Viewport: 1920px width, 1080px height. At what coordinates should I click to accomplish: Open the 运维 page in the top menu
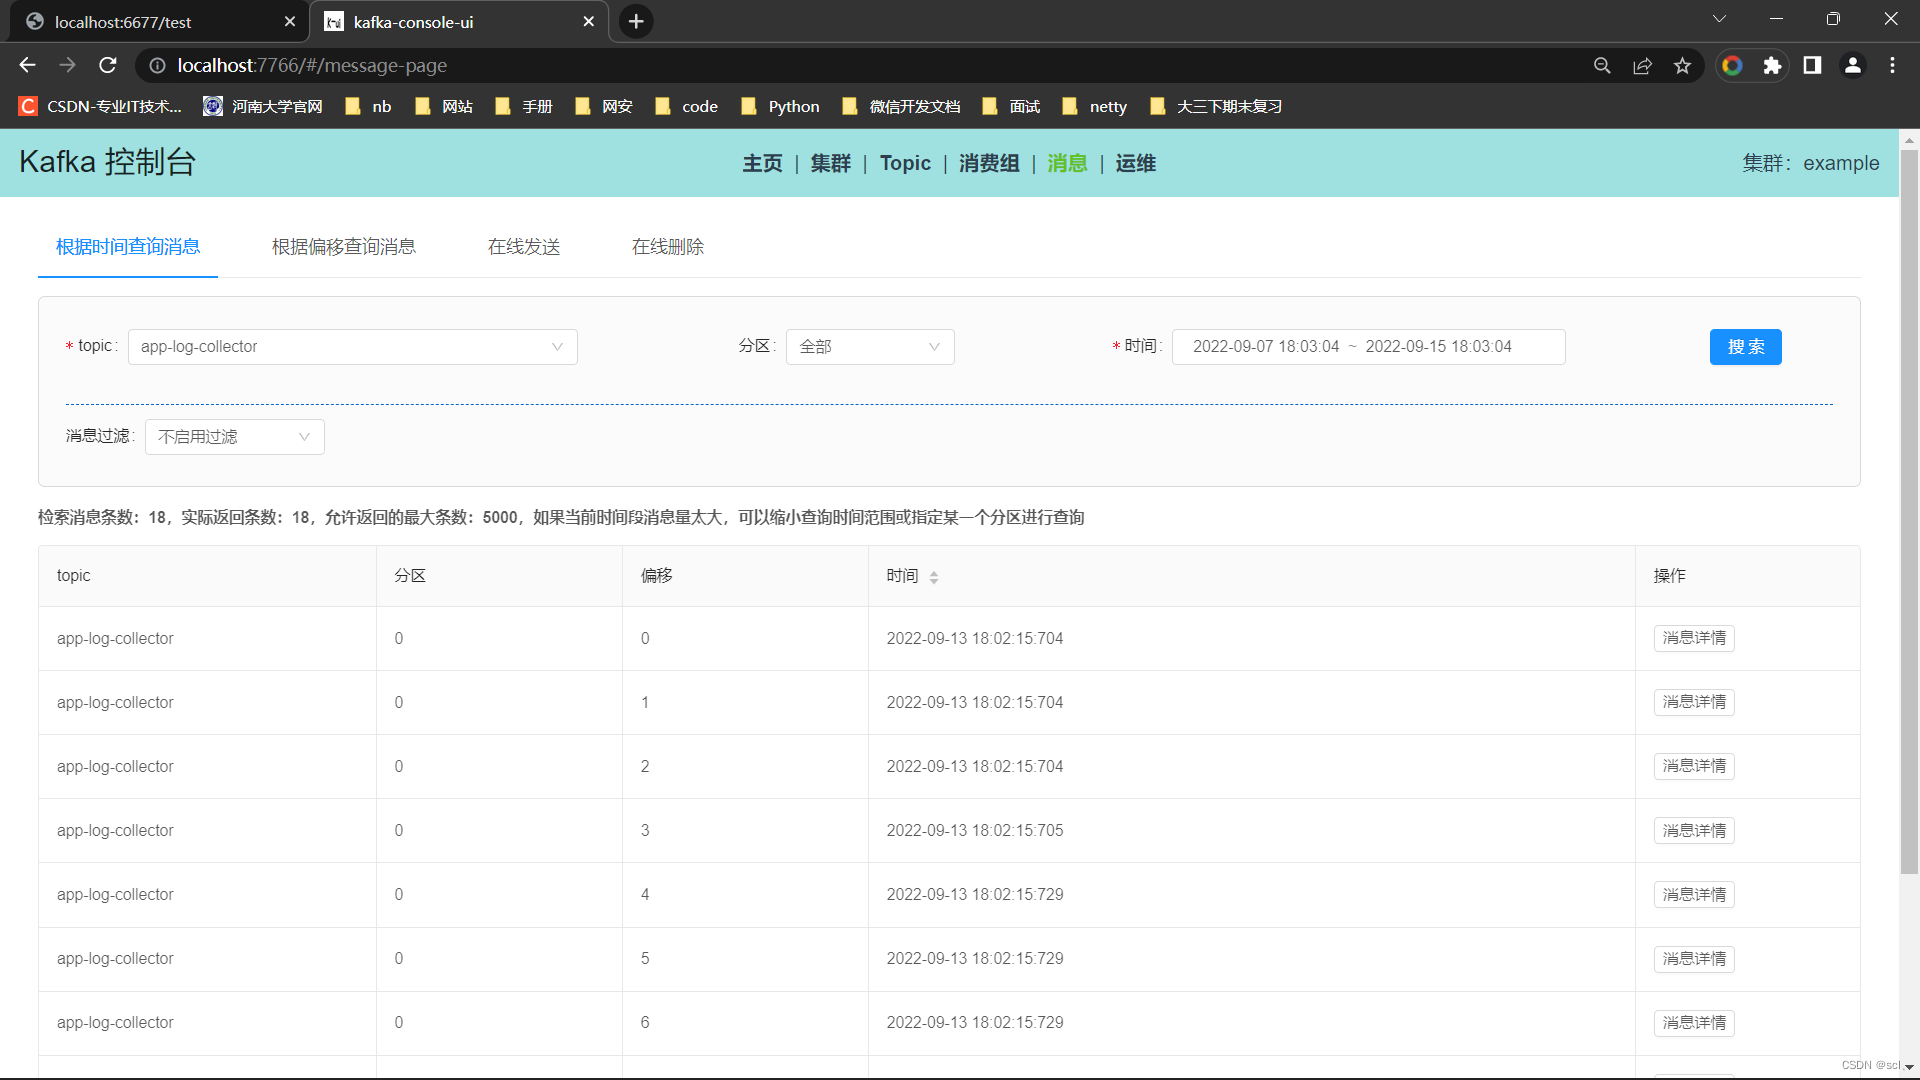tap(1135, 163)
